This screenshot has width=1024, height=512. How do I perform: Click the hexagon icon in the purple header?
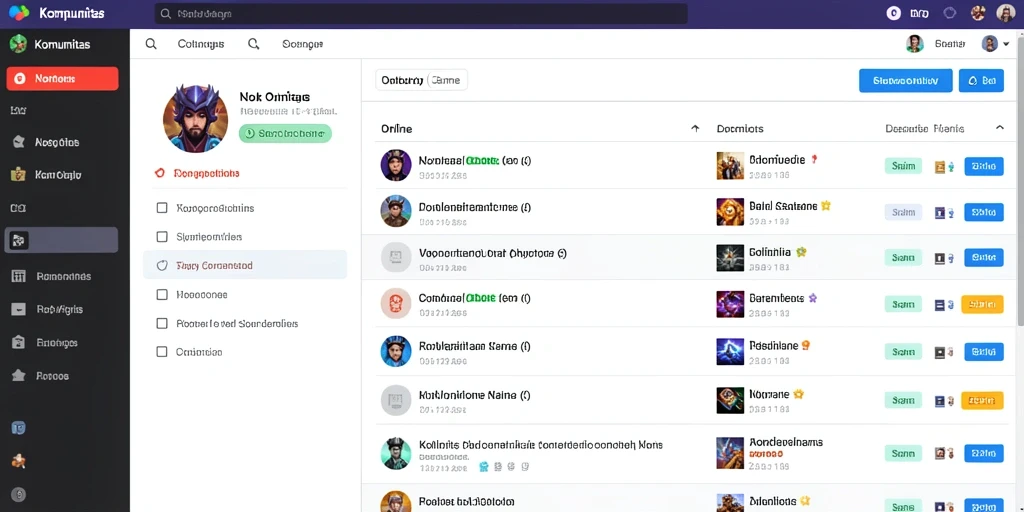point(950,13)
